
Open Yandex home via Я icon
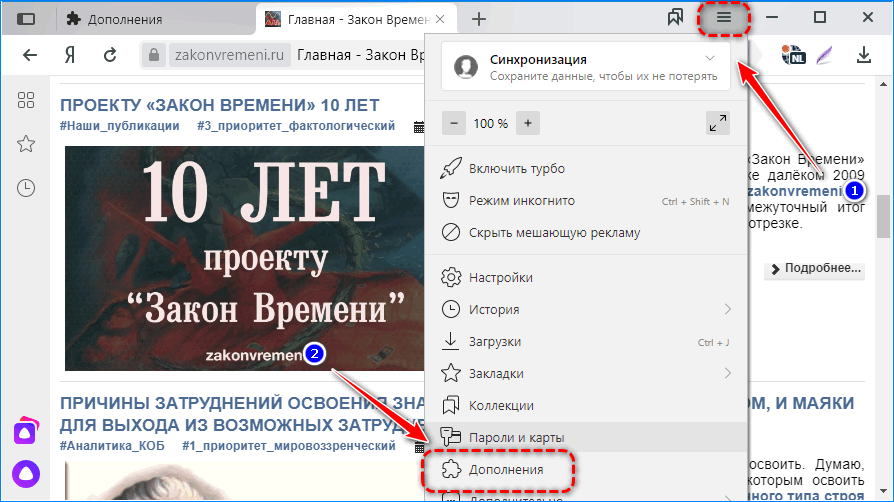(x=70, y=55)
